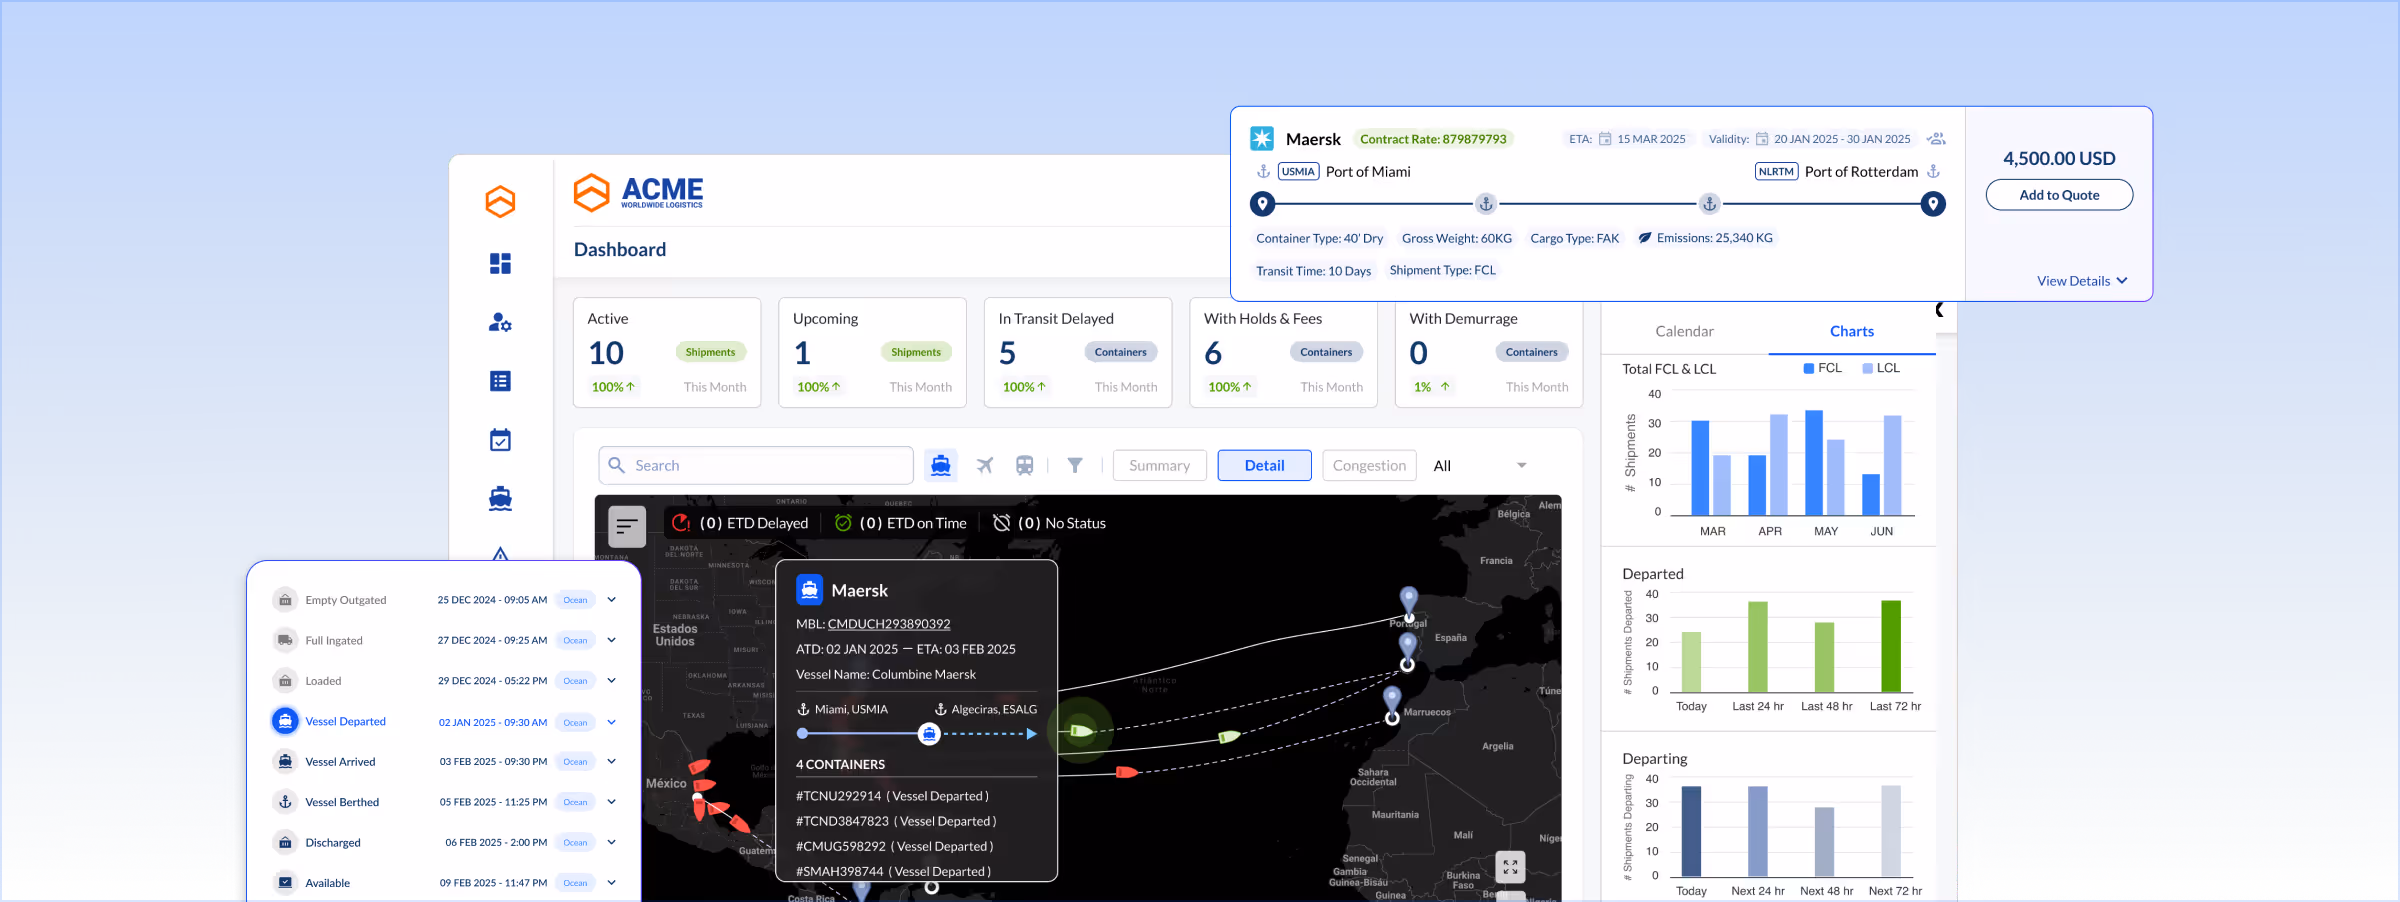The height and width of the screenshot is (902, 2400).
Task: Expand the Vessel Berthed row chevron
Action: click(611, 802)
